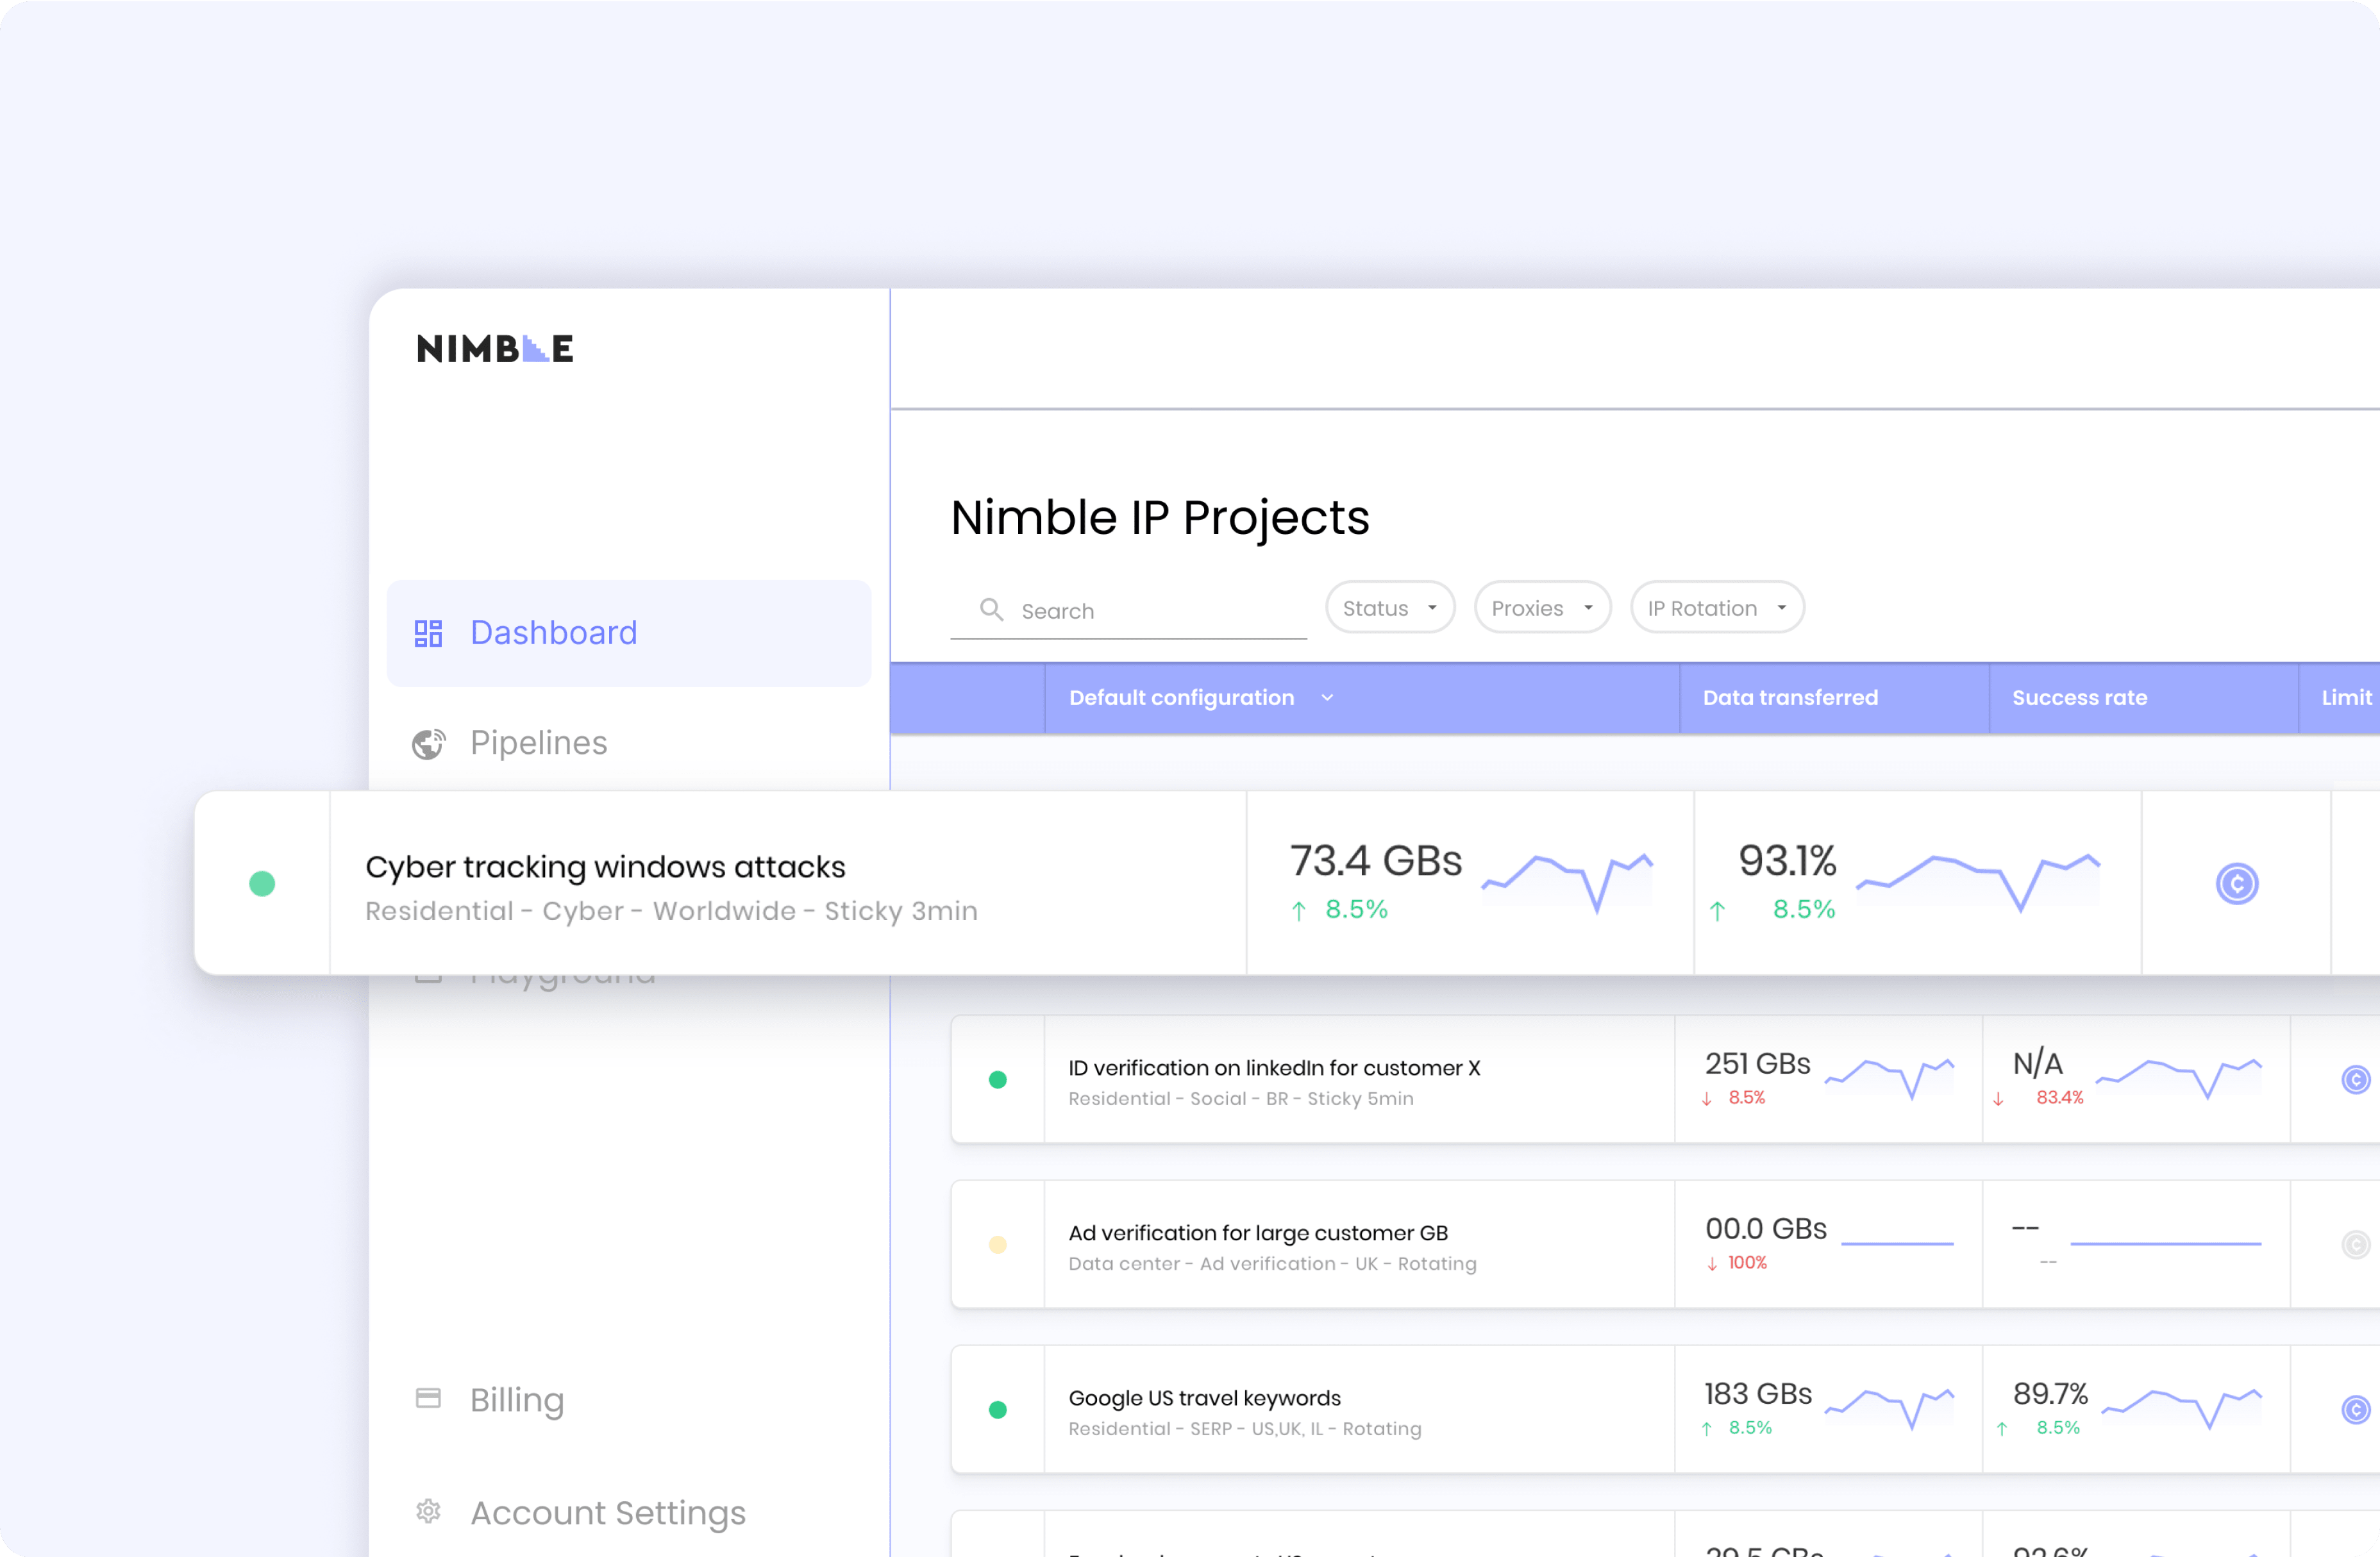2380x1557 pixels.
Task: Click the Account Settings gear icon
Action: (428, 1511)
